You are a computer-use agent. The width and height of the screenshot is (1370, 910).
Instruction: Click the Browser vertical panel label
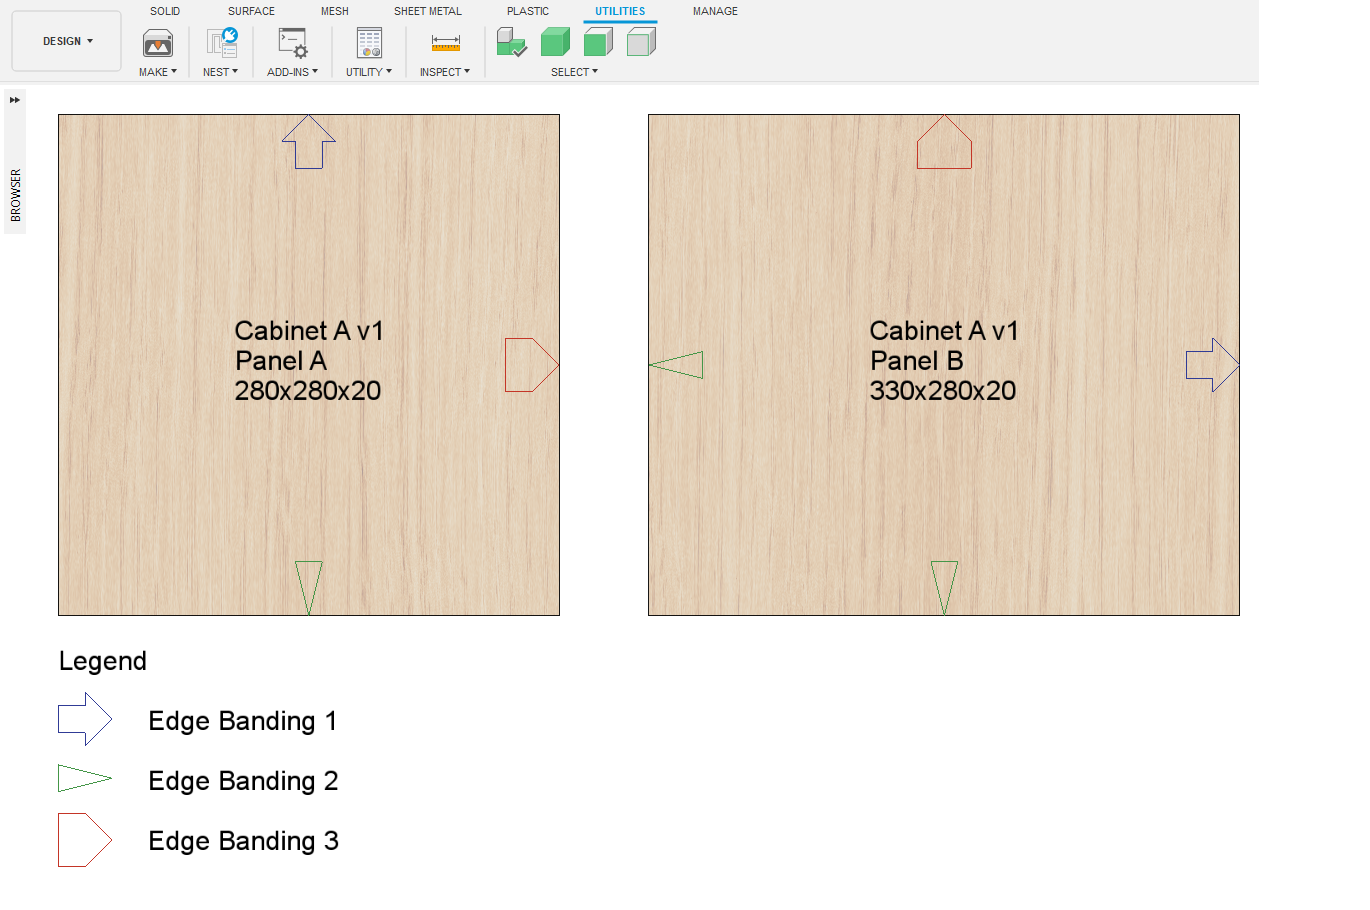click(x=16, y=195)
